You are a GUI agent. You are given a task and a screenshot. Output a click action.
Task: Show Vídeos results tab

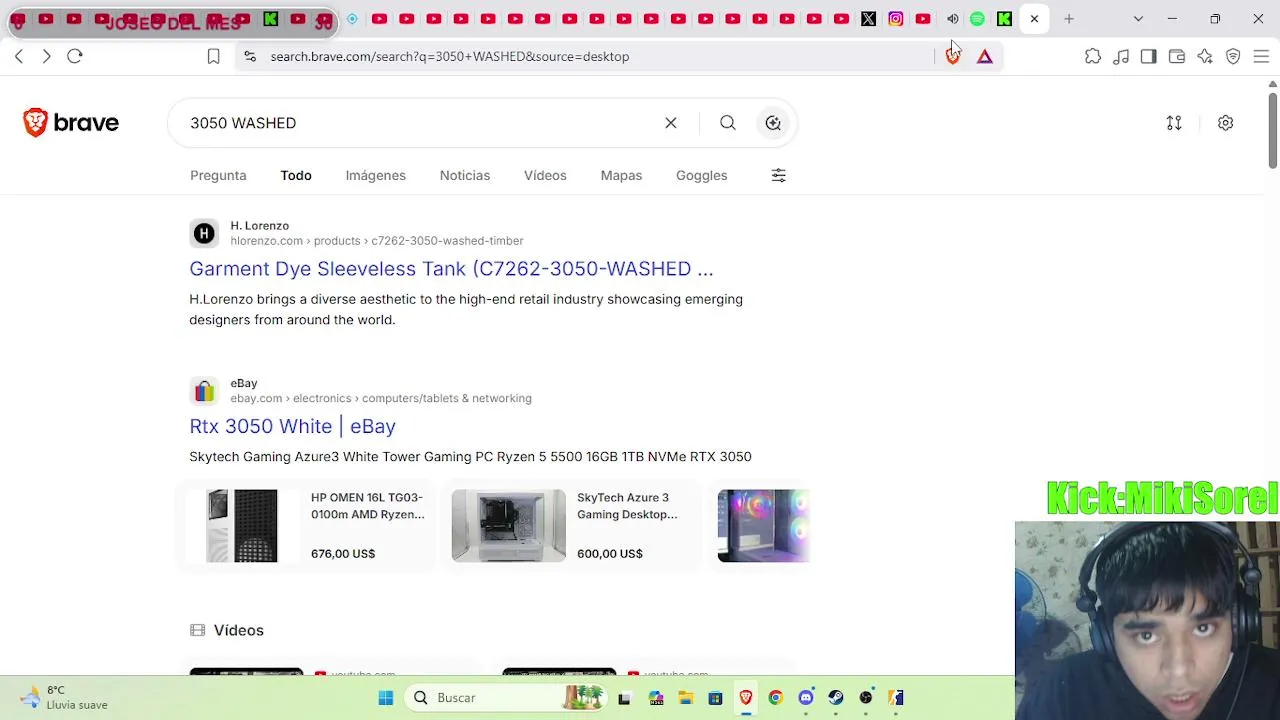coord(545,176)
